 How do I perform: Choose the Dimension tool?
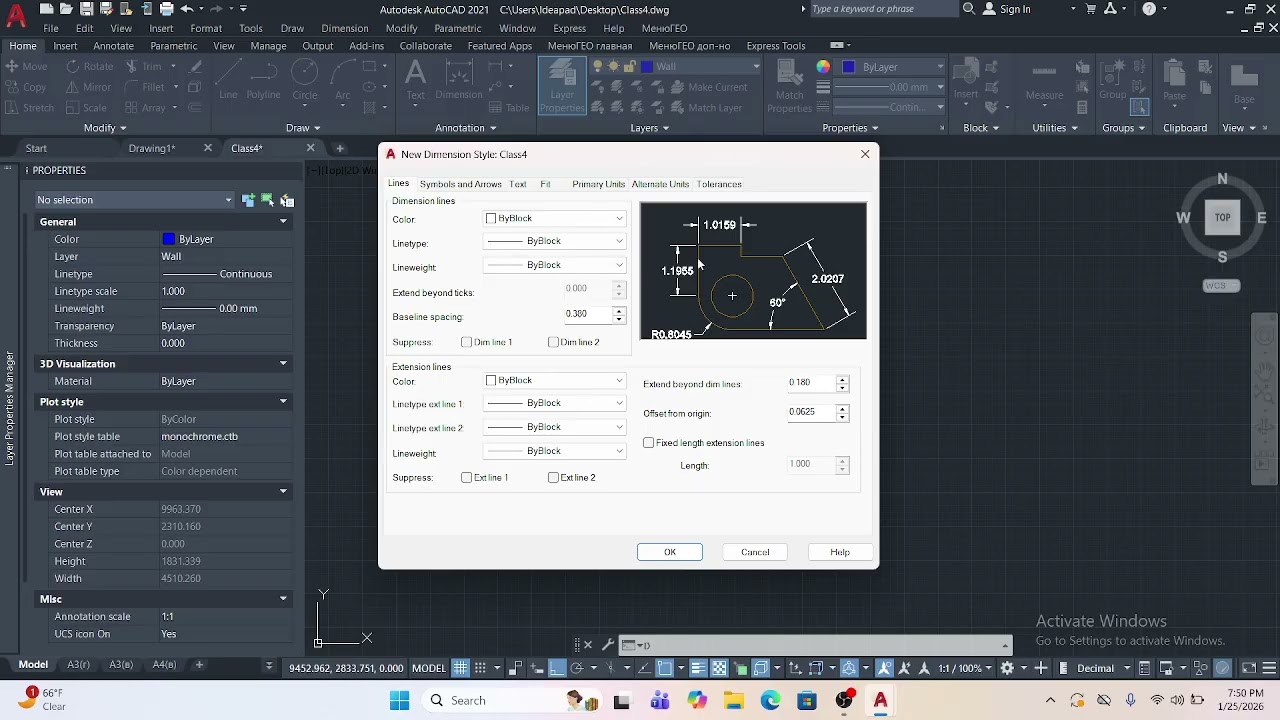[x=459, y=80]
